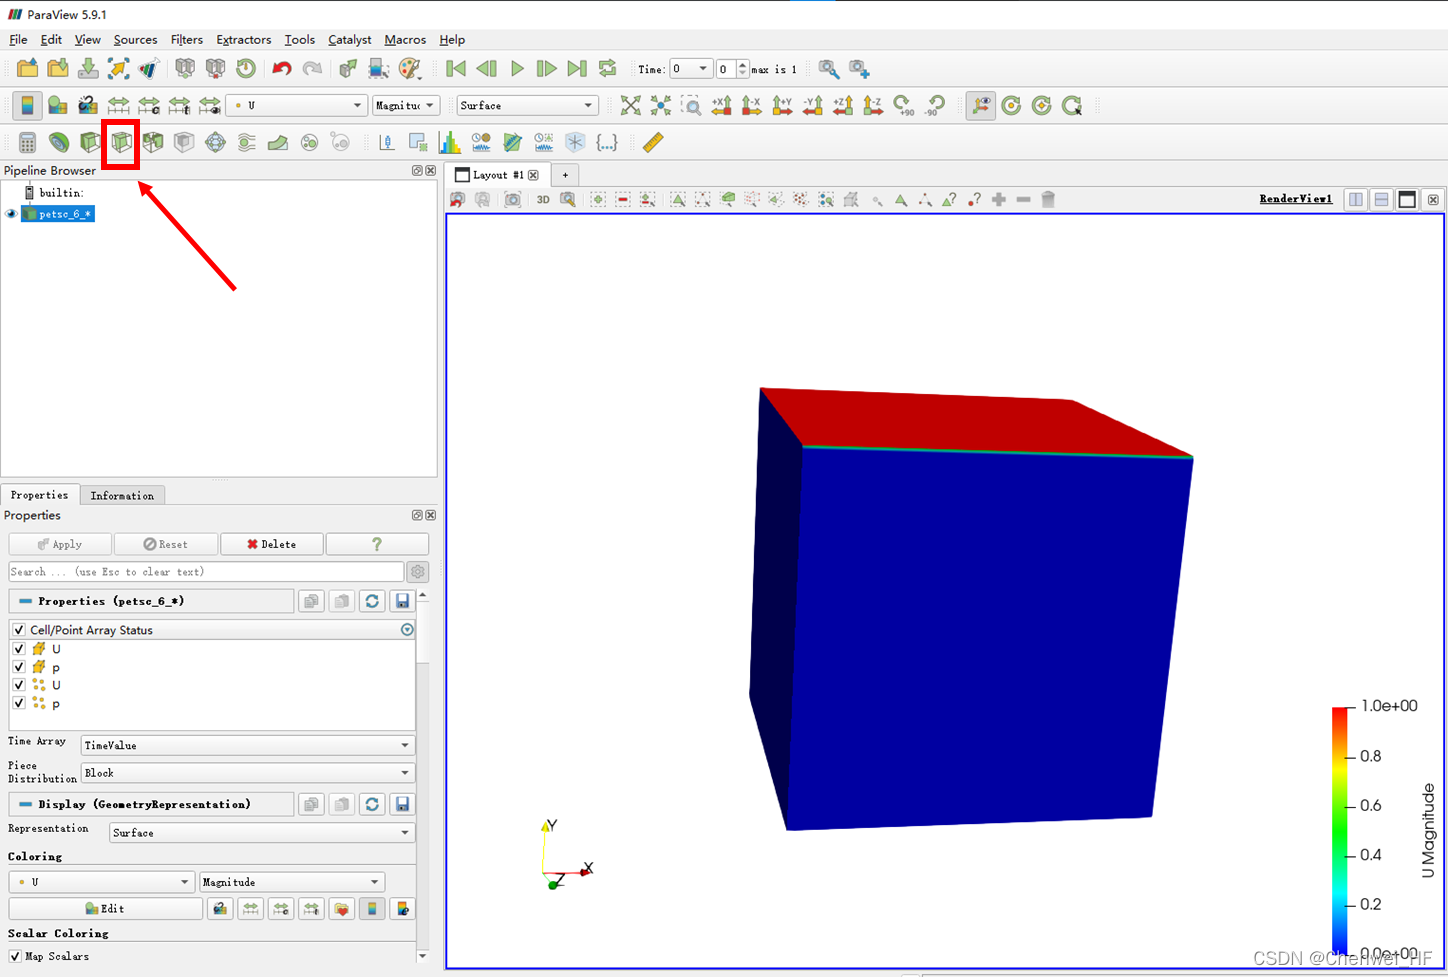The image size is (1448, 977).
Task: Open the Extractors menu
Action: click(243, 40)
